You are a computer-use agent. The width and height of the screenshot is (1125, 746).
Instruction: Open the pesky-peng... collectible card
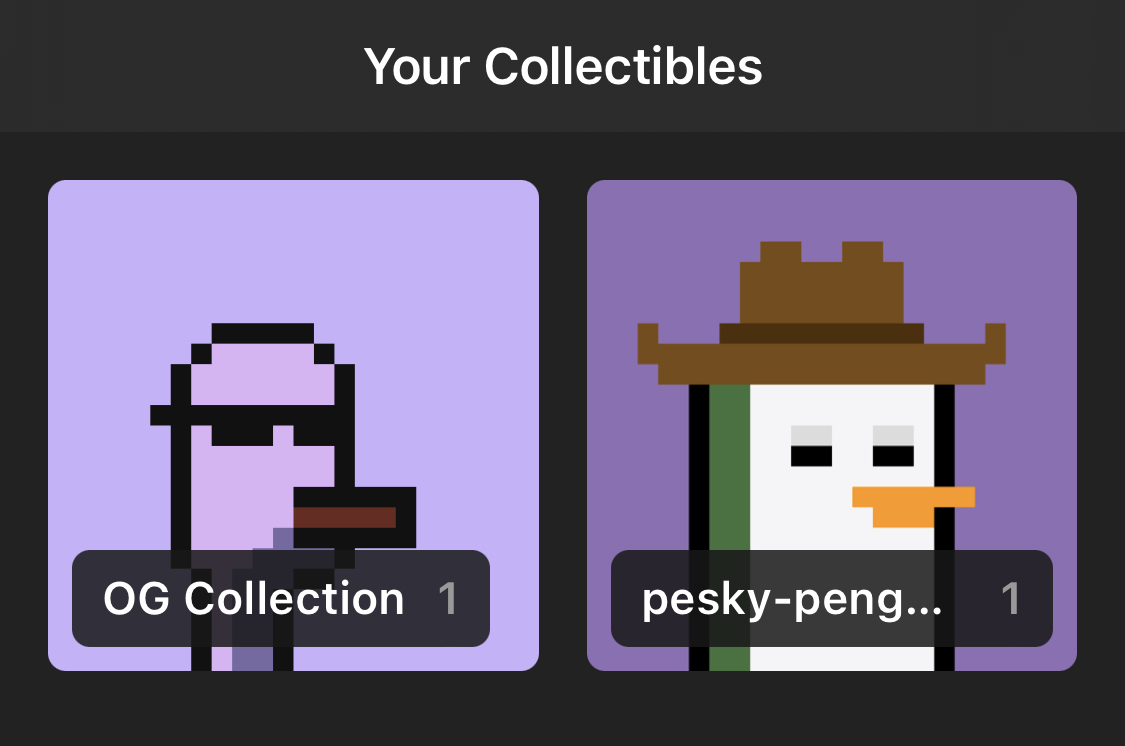(x=832, y=425)
